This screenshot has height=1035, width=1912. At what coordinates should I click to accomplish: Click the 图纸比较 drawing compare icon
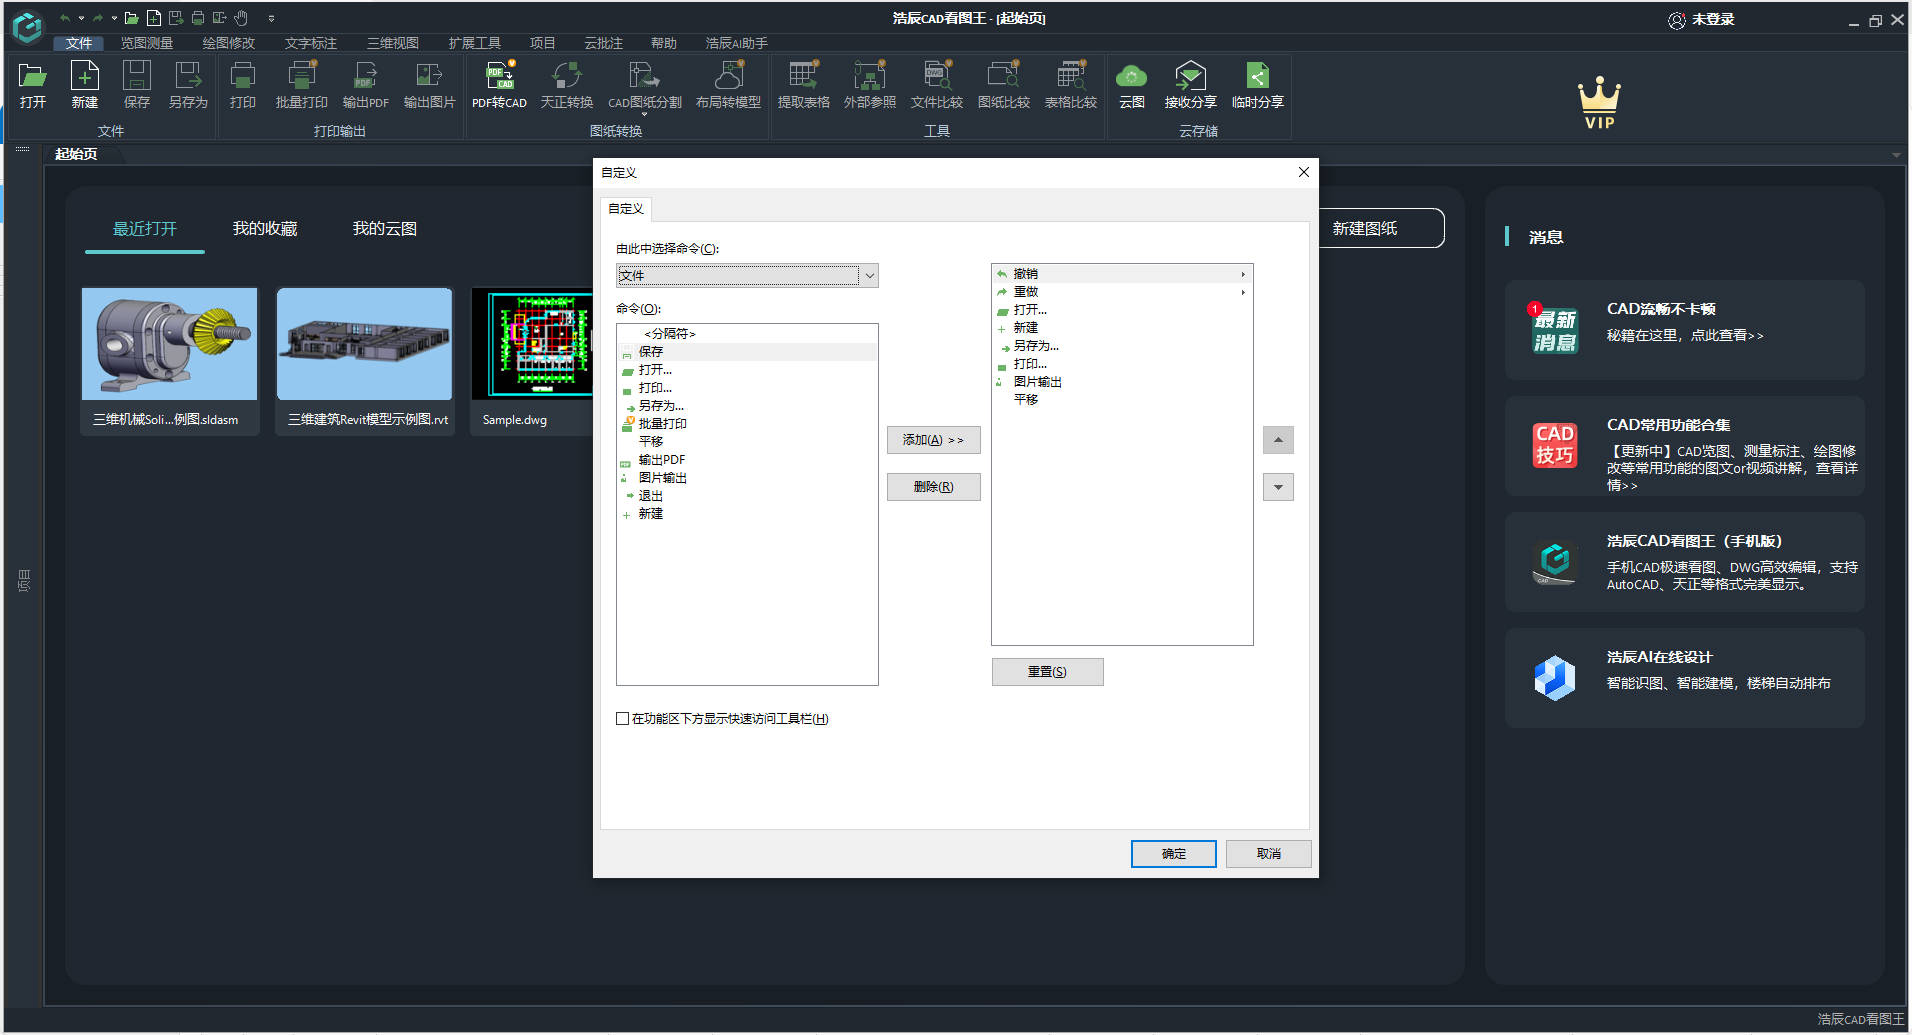point(1004,85)
